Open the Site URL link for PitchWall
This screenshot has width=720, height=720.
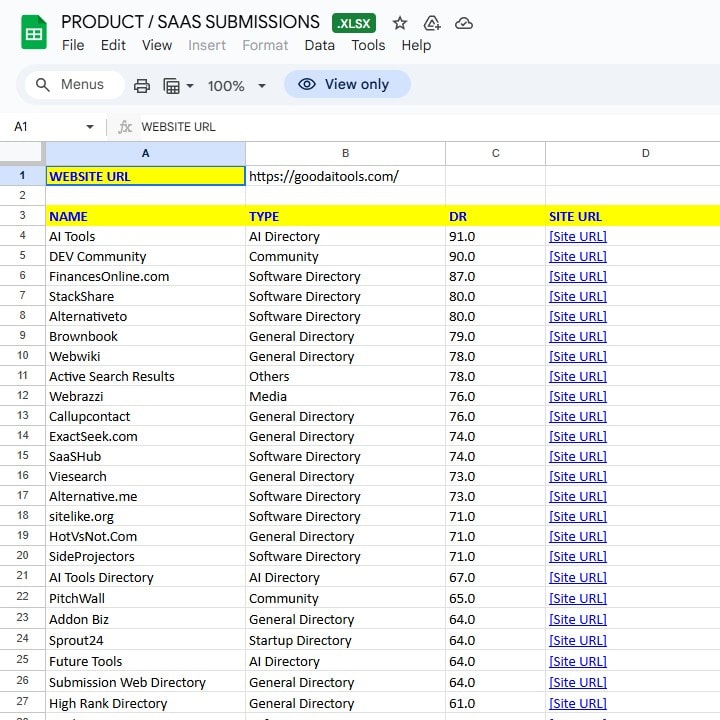578,599
